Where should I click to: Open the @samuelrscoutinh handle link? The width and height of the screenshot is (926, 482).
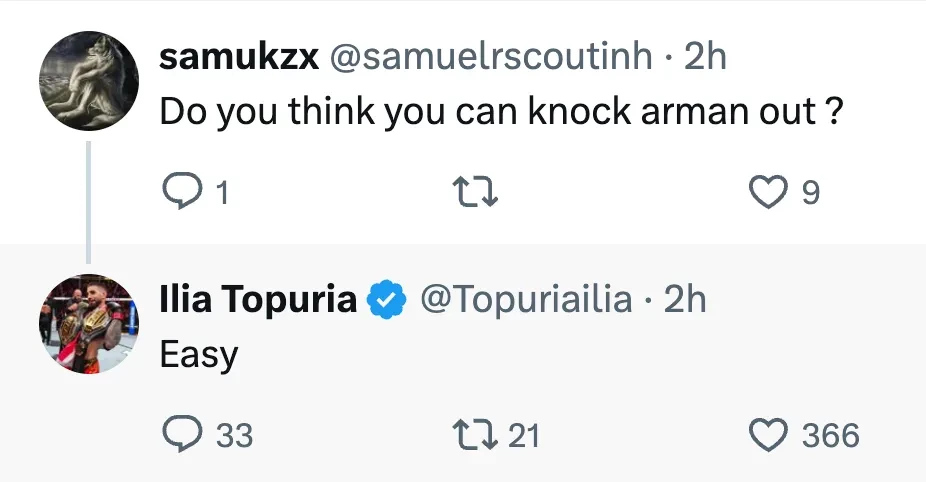coord(492,57)
